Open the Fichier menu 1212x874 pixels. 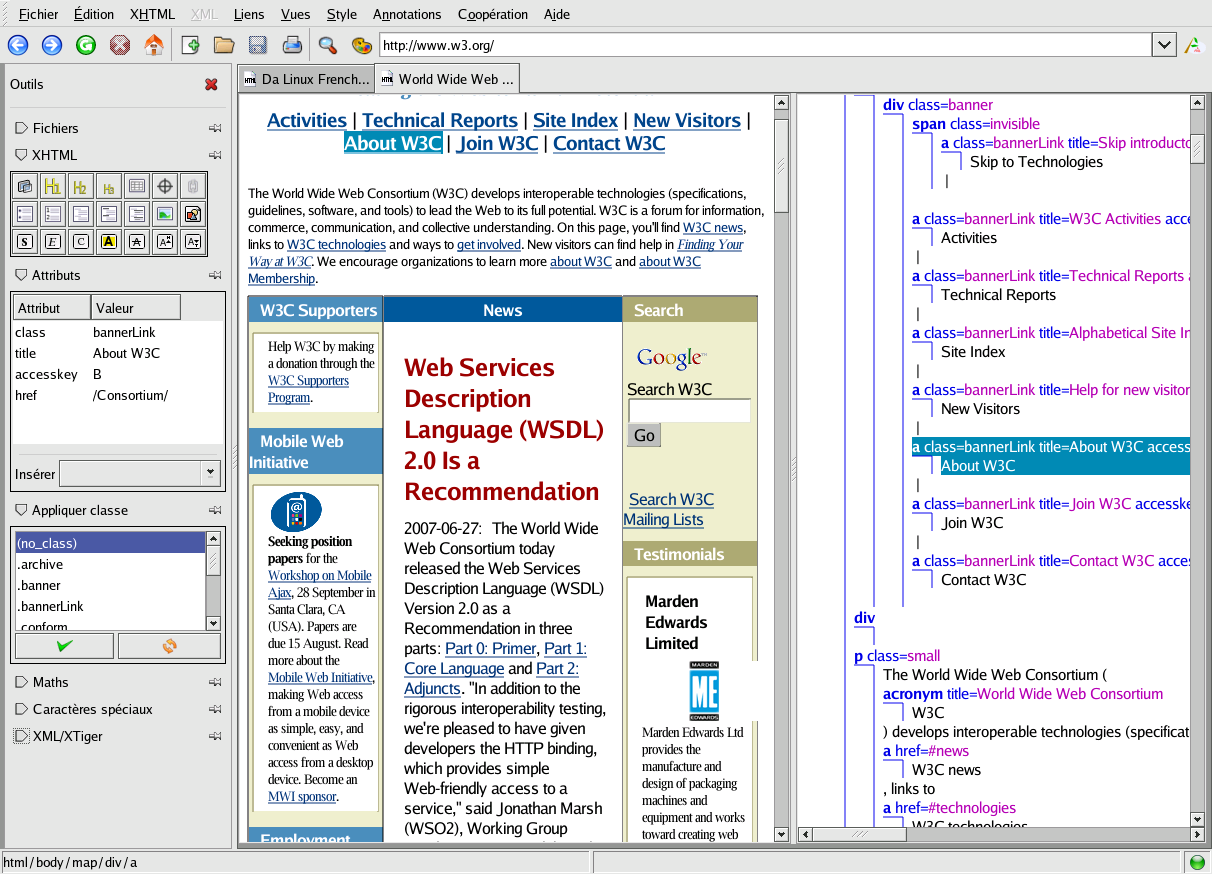pyautogui.click(x=38, y=14)
